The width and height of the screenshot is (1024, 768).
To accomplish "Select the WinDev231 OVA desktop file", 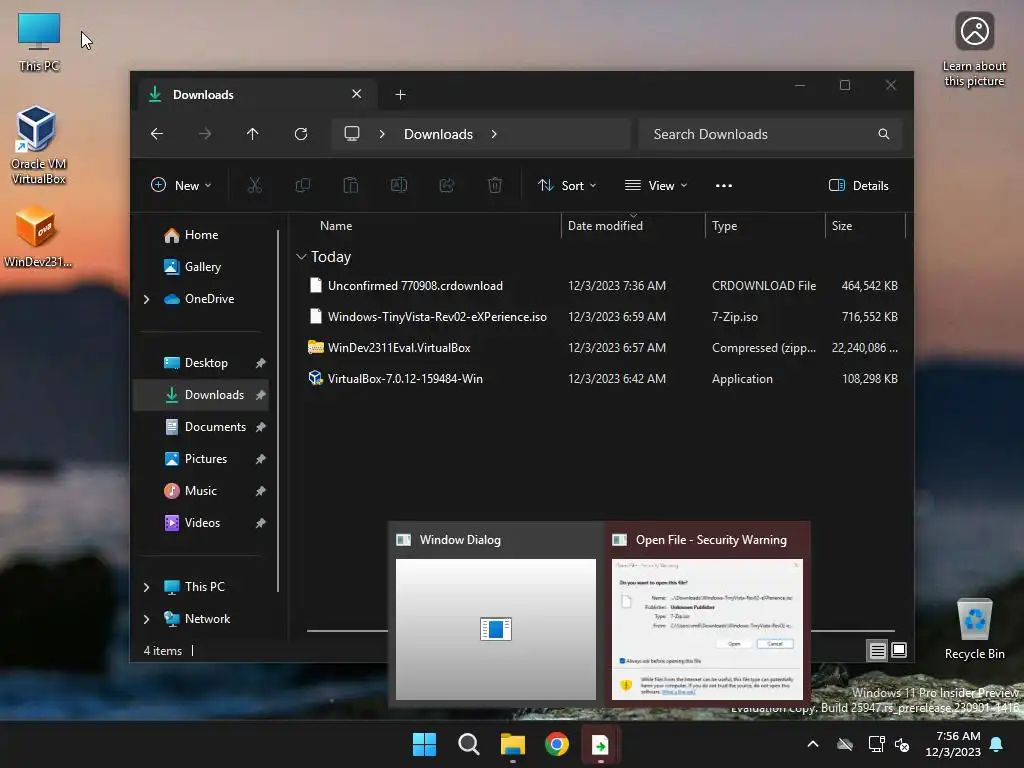I will click(37, 236).
